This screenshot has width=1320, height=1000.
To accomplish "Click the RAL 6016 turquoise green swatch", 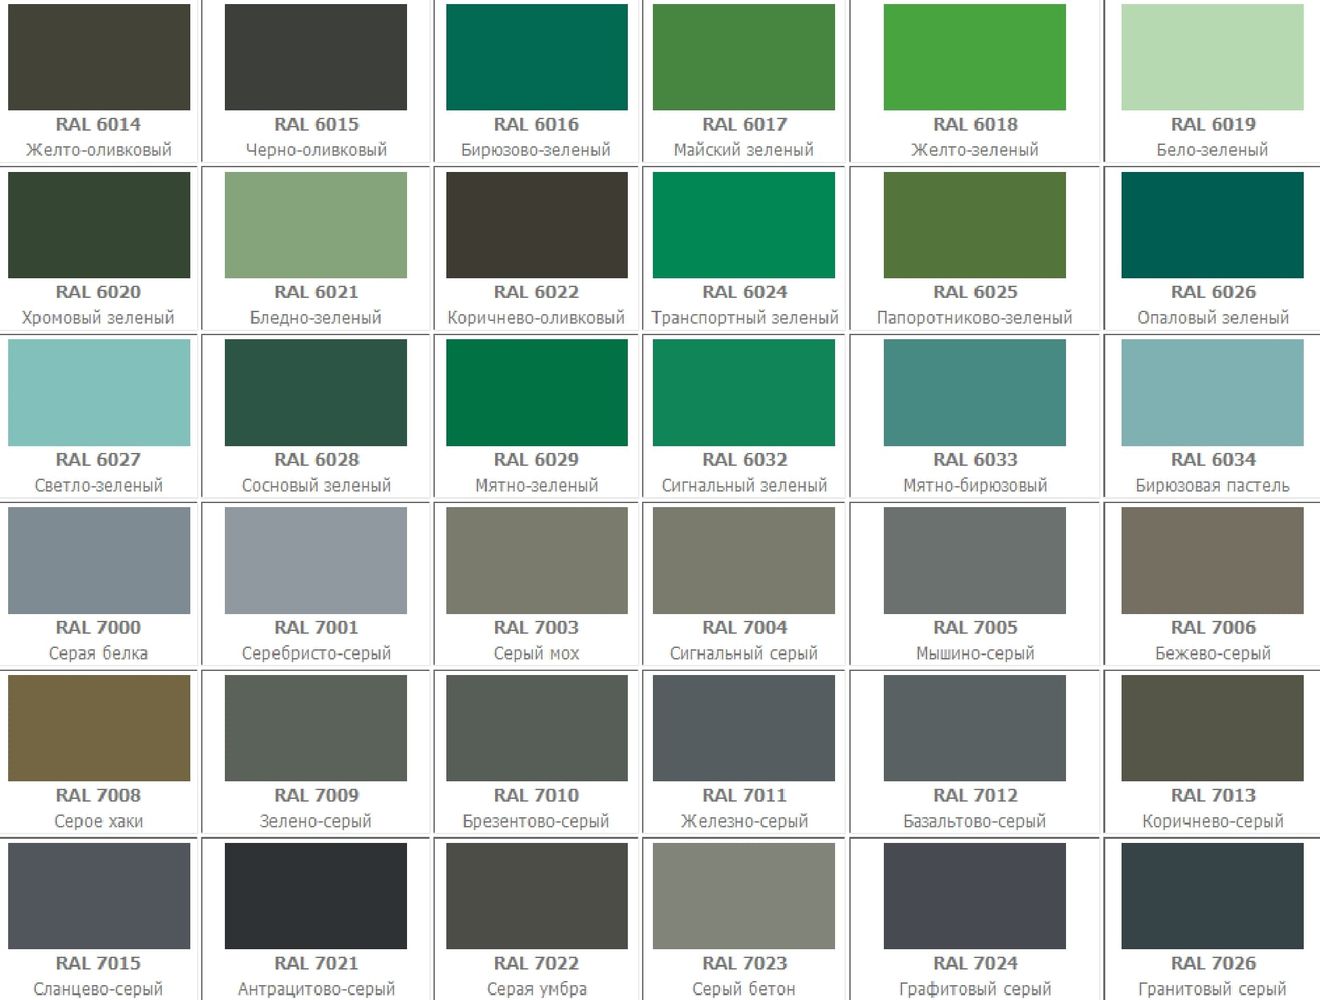I will tap(536, 56).
